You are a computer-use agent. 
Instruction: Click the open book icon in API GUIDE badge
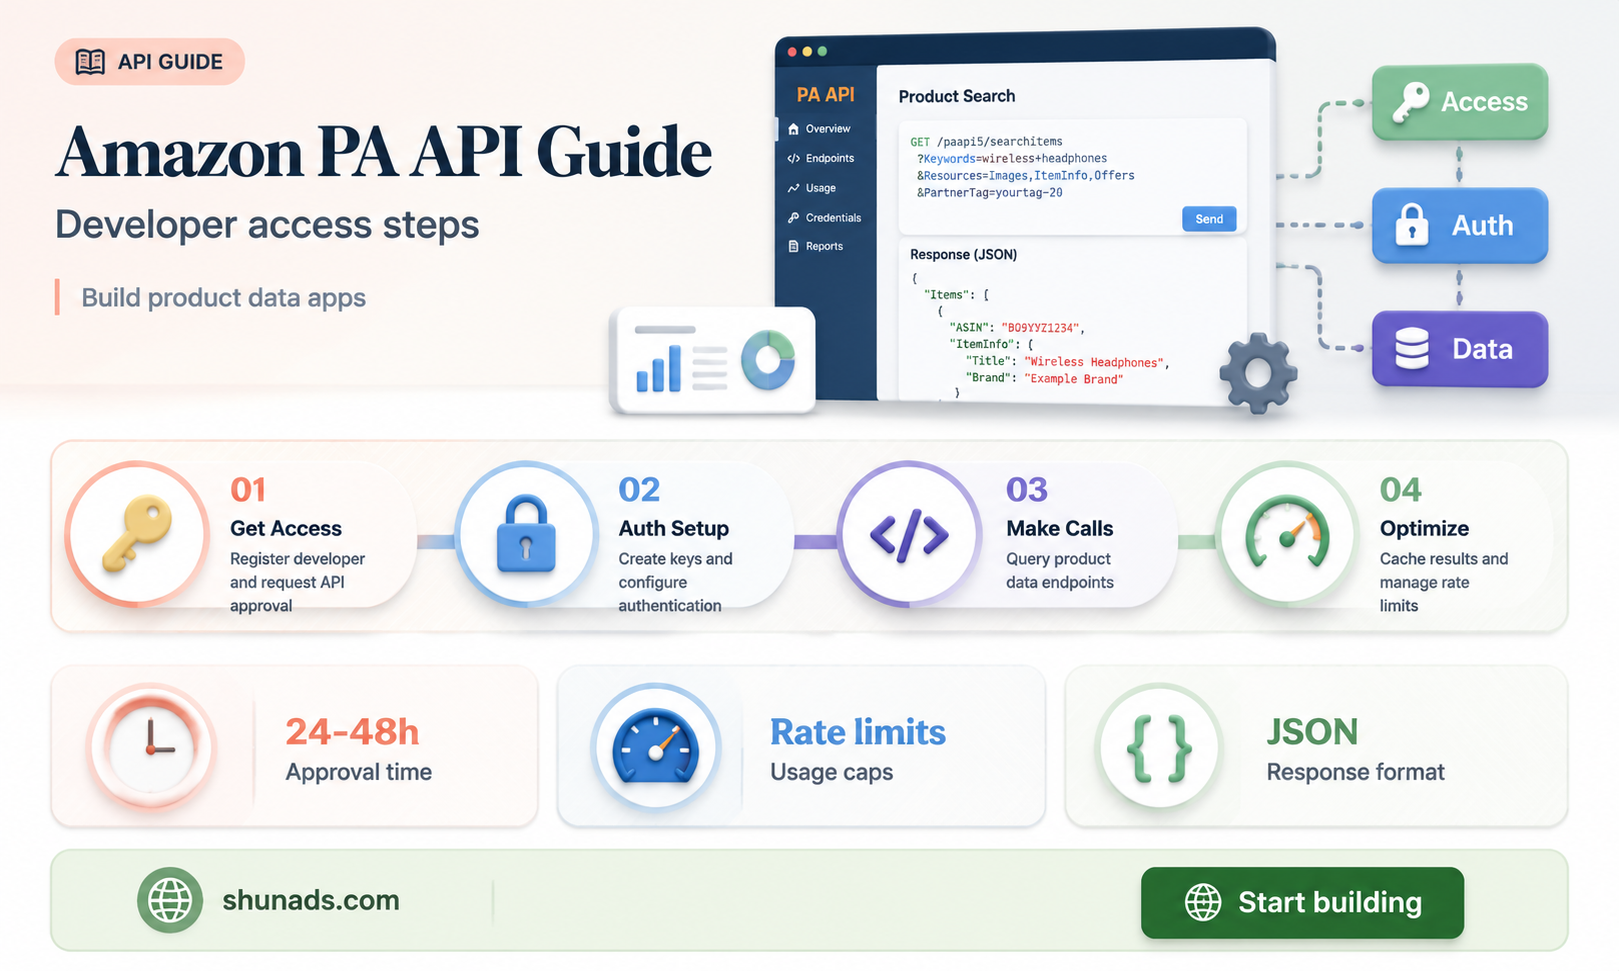click(x=90, y=62)
